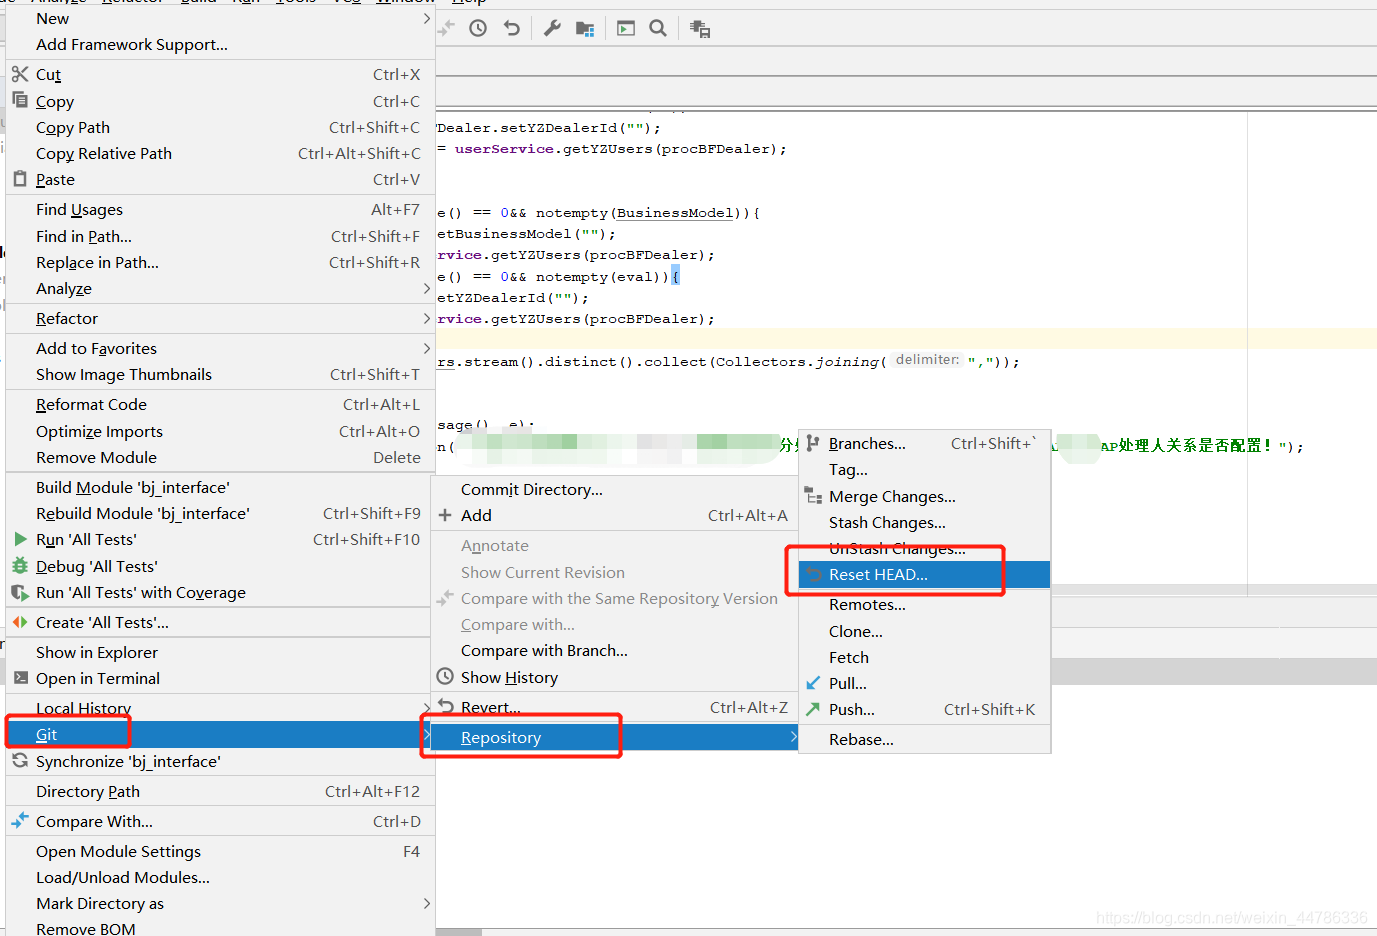
Task: Click the bug icon for Debug 'All Tests'
Action: click(x=20, y=566)
